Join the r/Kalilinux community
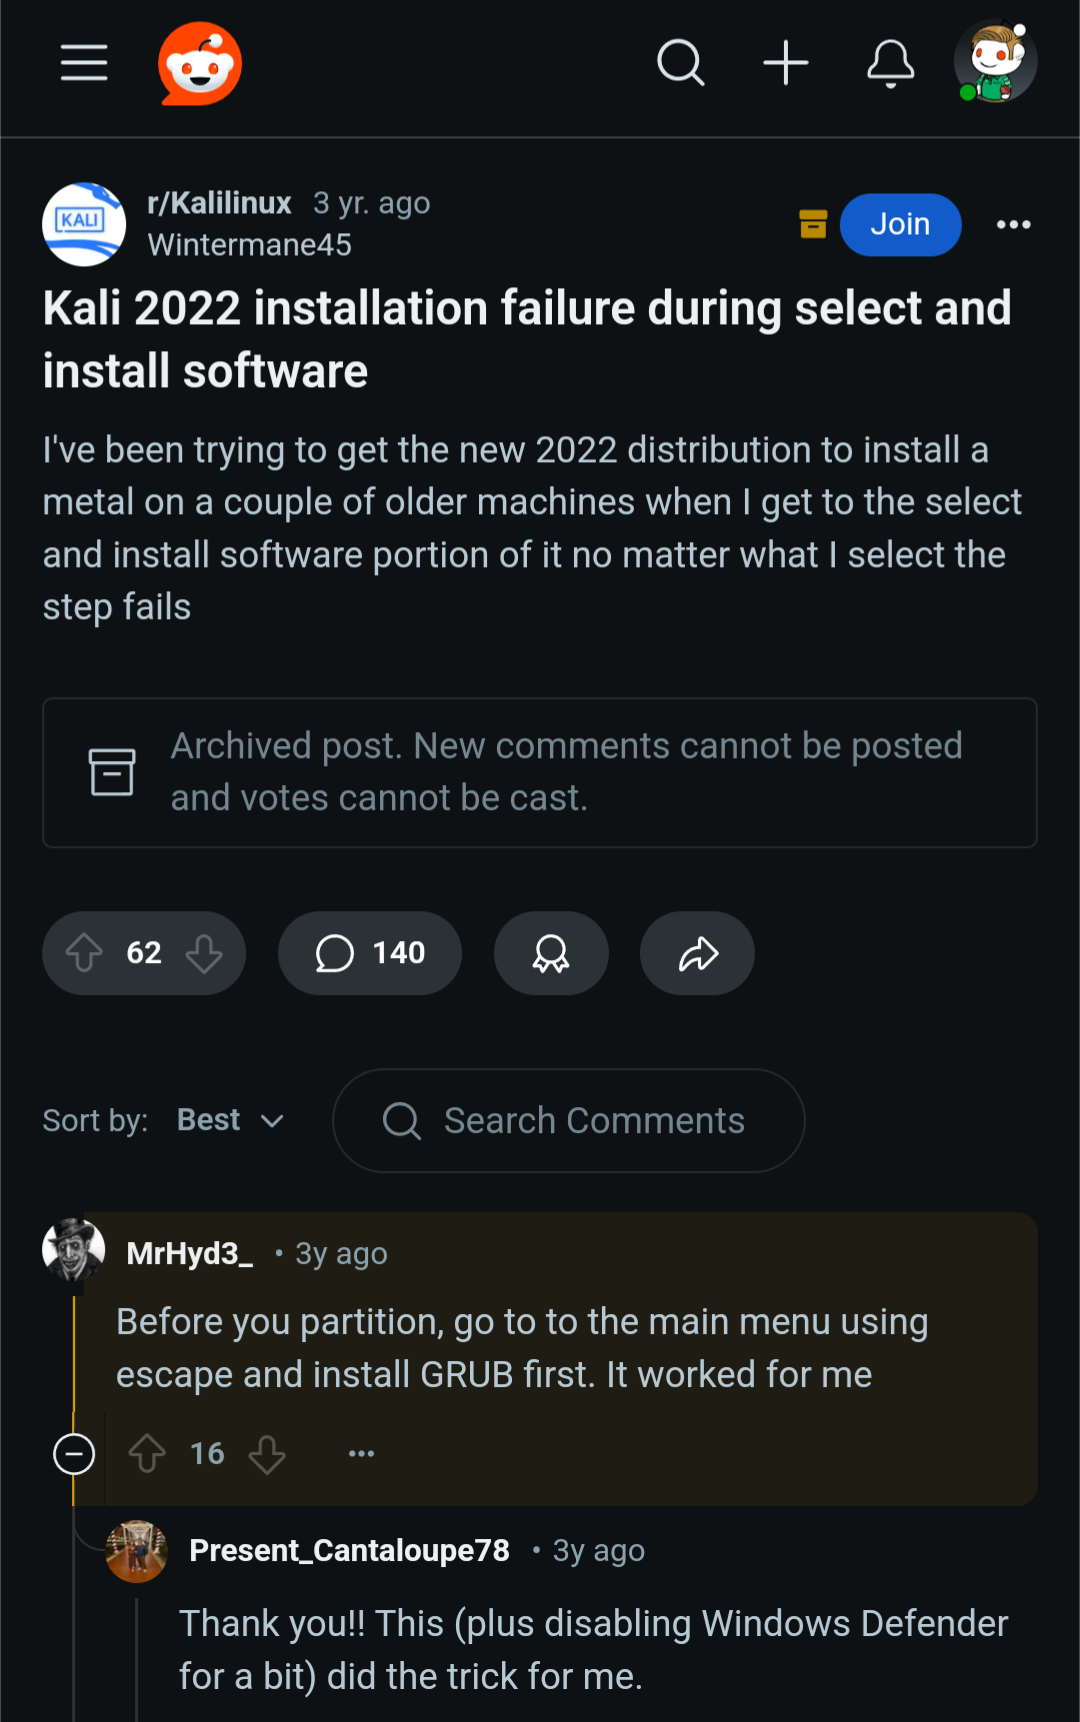This screenshot has height=1722, width=1080. point(900,224)
